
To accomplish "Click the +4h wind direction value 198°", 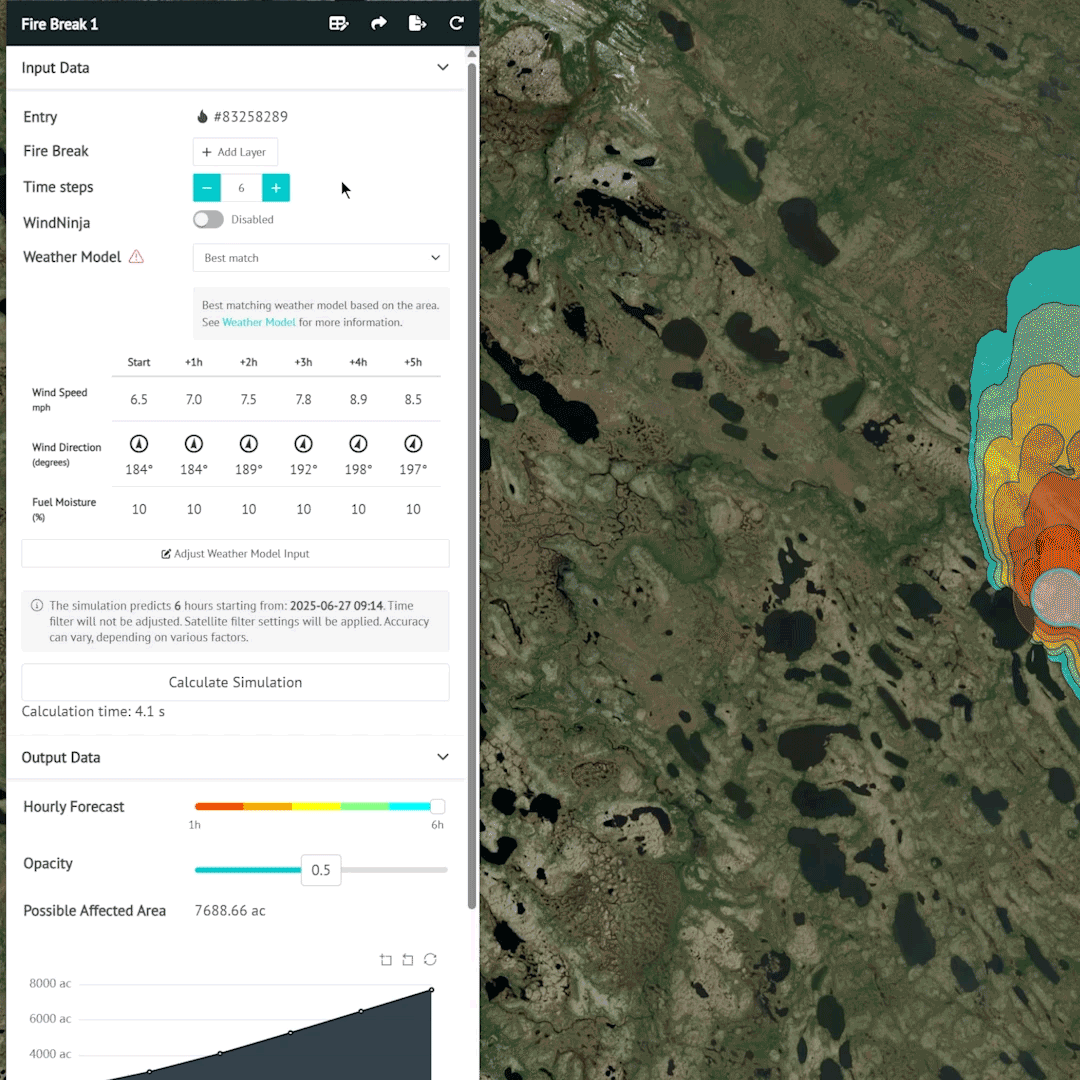I will [x=358, y=469].
